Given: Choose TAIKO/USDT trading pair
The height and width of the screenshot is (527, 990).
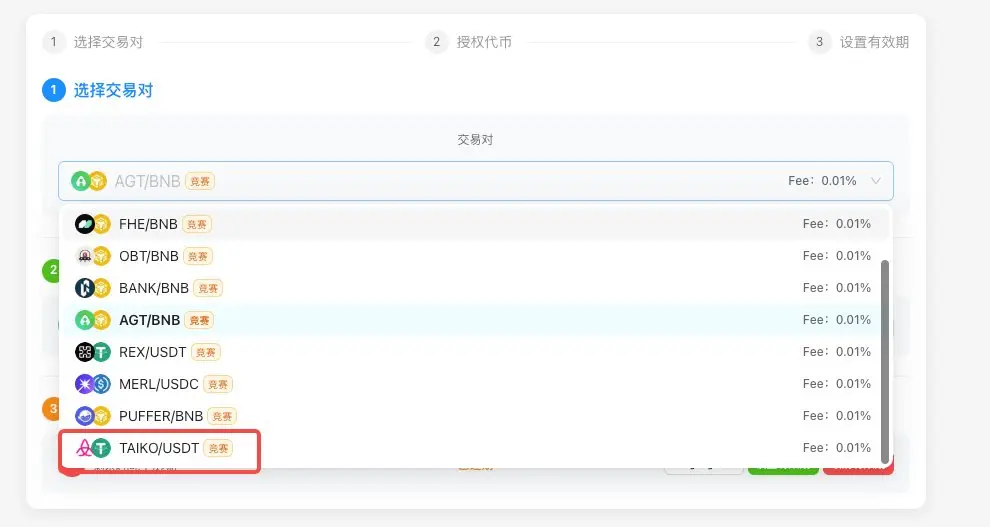Looking at the screenshot, I should (x=475, y=448).
